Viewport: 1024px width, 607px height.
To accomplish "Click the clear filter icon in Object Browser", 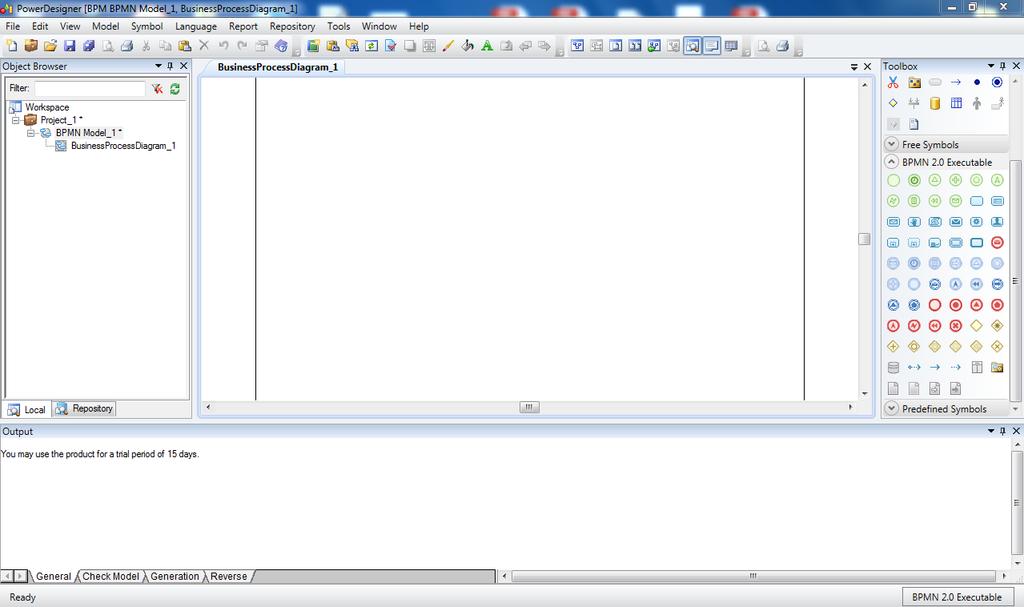I will click(x=157, y=89).
